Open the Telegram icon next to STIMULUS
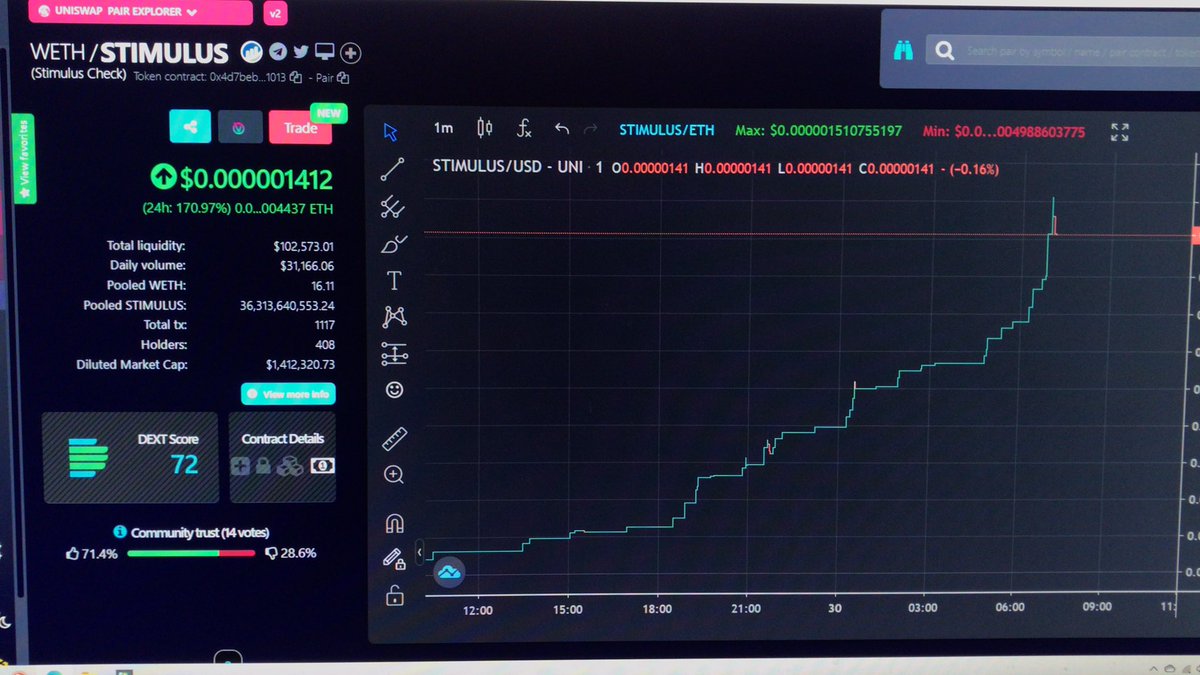 [x=279, y=52]
